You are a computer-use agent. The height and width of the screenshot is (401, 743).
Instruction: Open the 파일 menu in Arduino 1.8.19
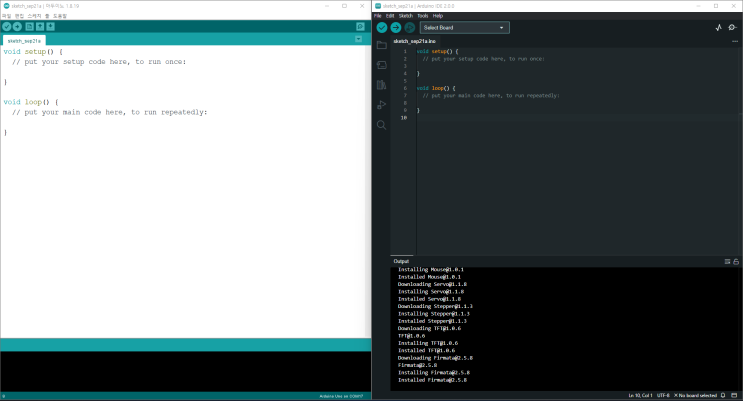(6, 16)
